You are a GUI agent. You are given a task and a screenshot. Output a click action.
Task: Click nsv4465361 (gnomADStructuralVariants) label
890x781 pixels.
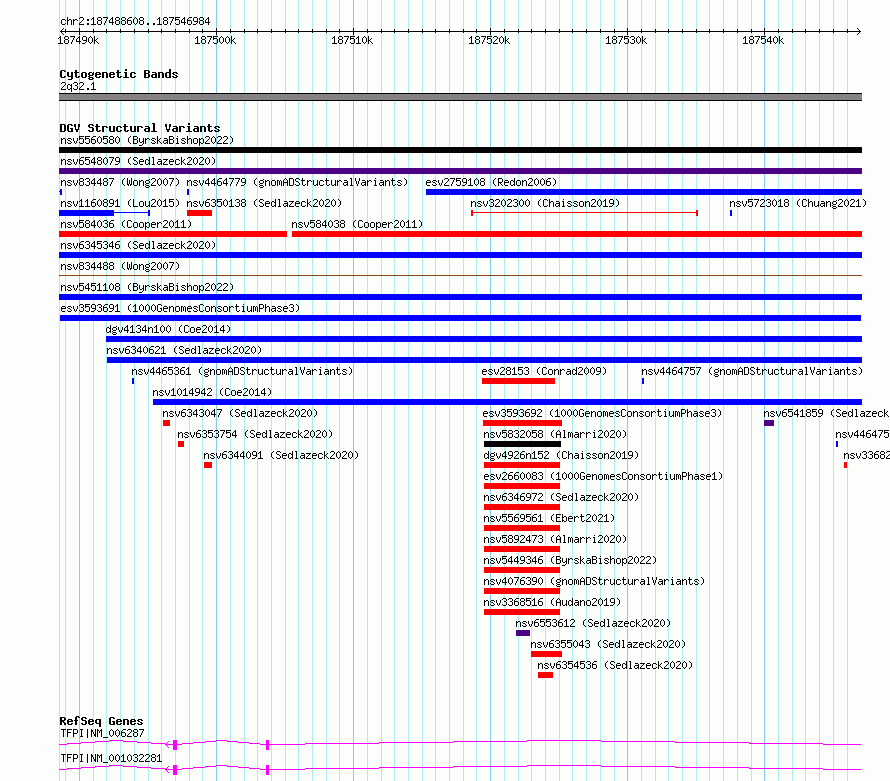(x=242, y=371)
